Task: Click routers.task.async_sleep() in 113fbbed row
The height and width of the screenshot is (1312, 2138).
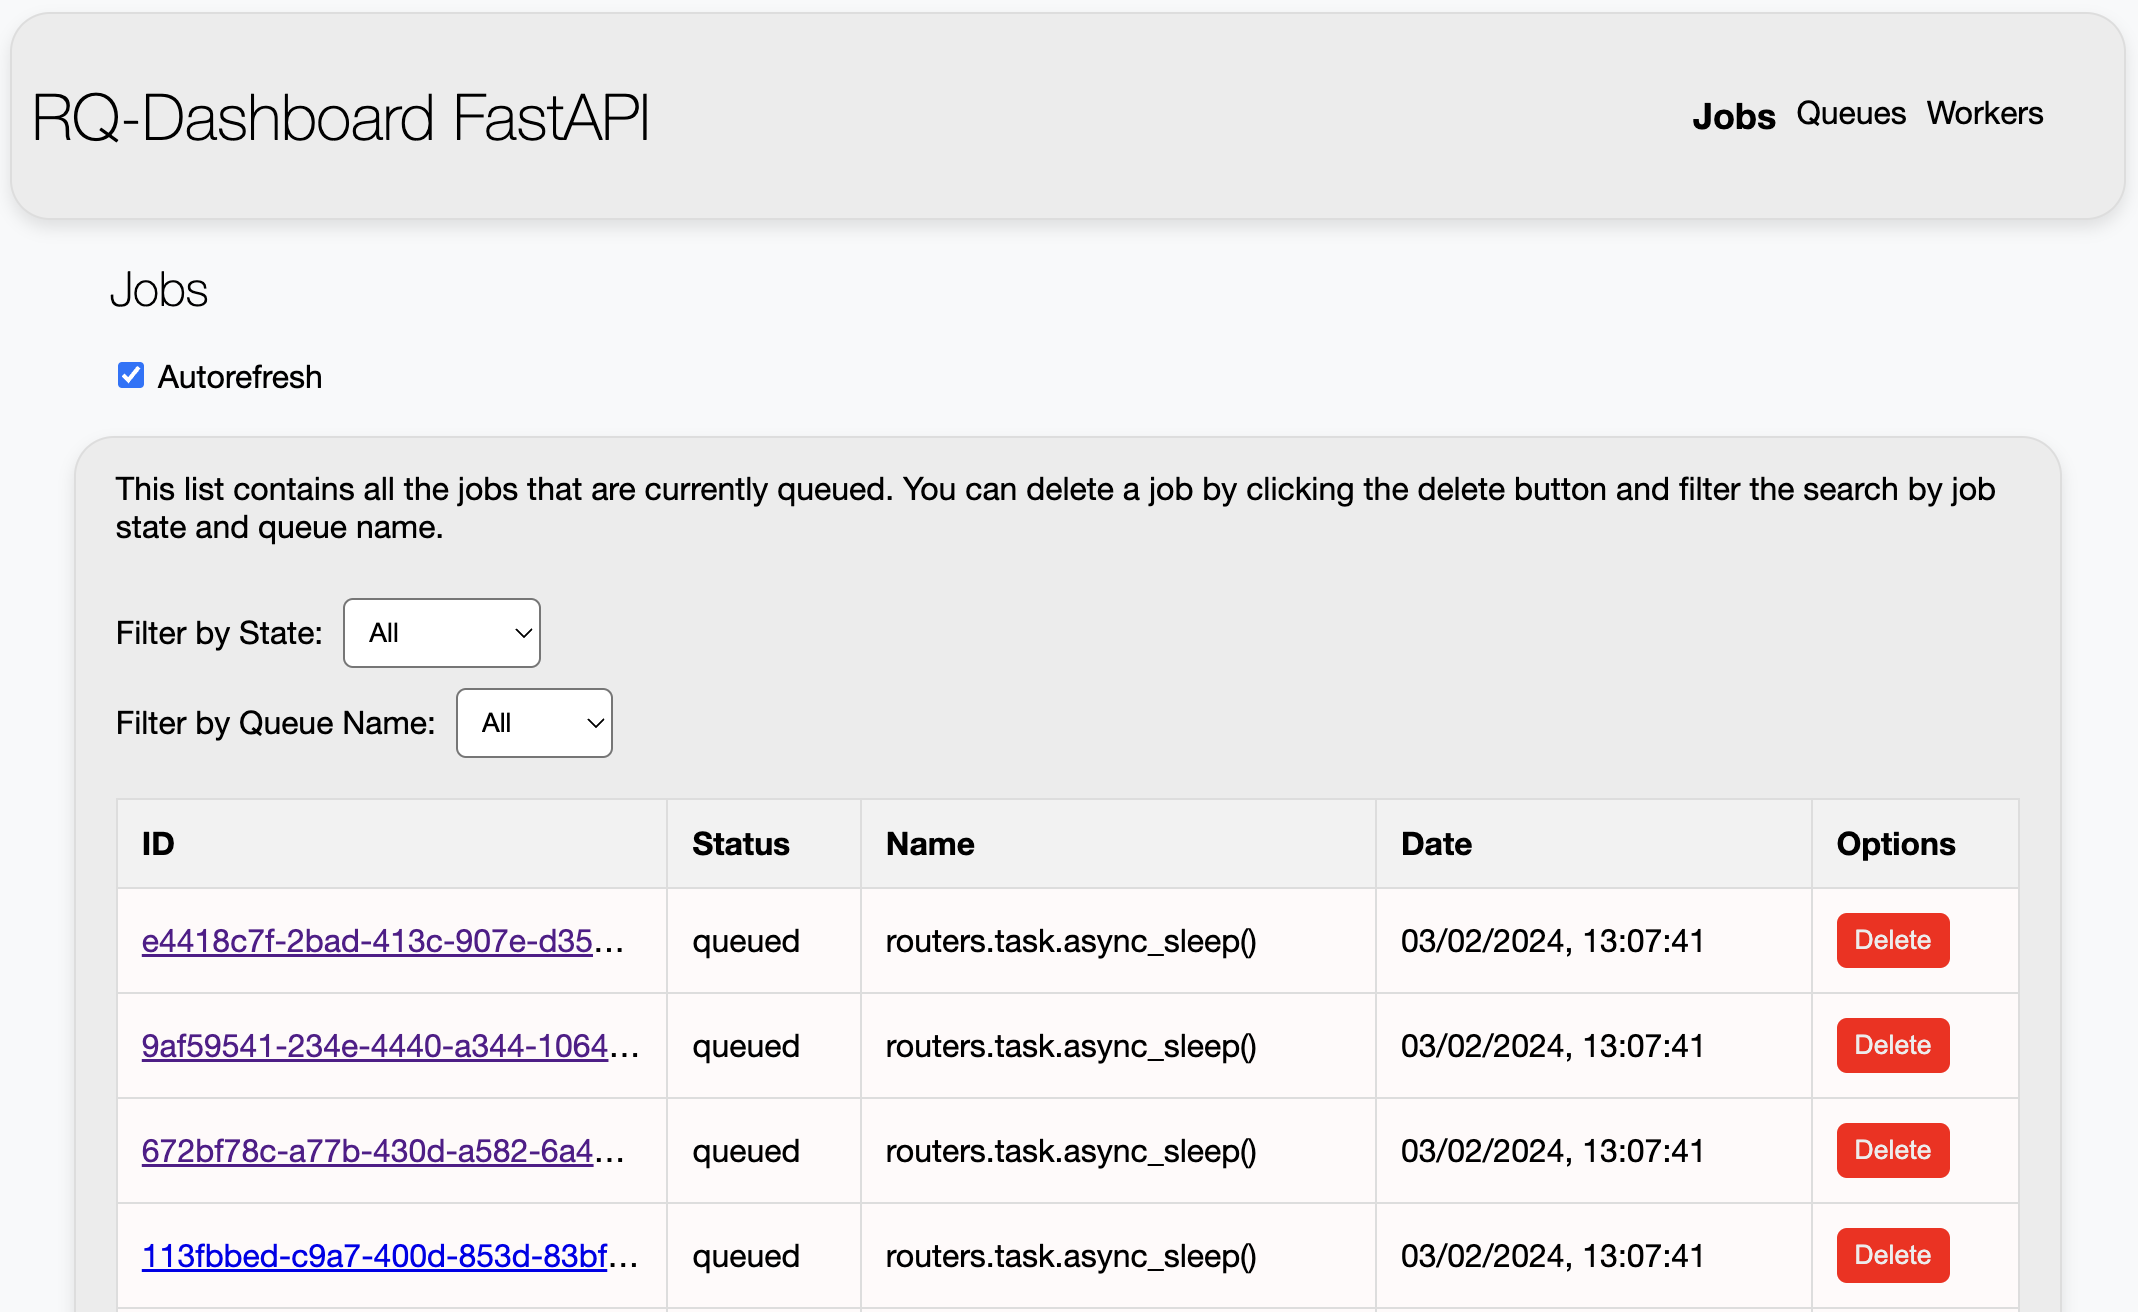Action: point(1071,1256)
